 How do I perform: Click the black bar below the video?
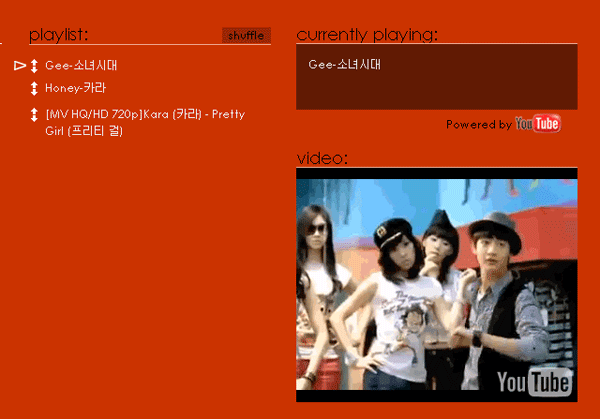click(x=437, y=396)
